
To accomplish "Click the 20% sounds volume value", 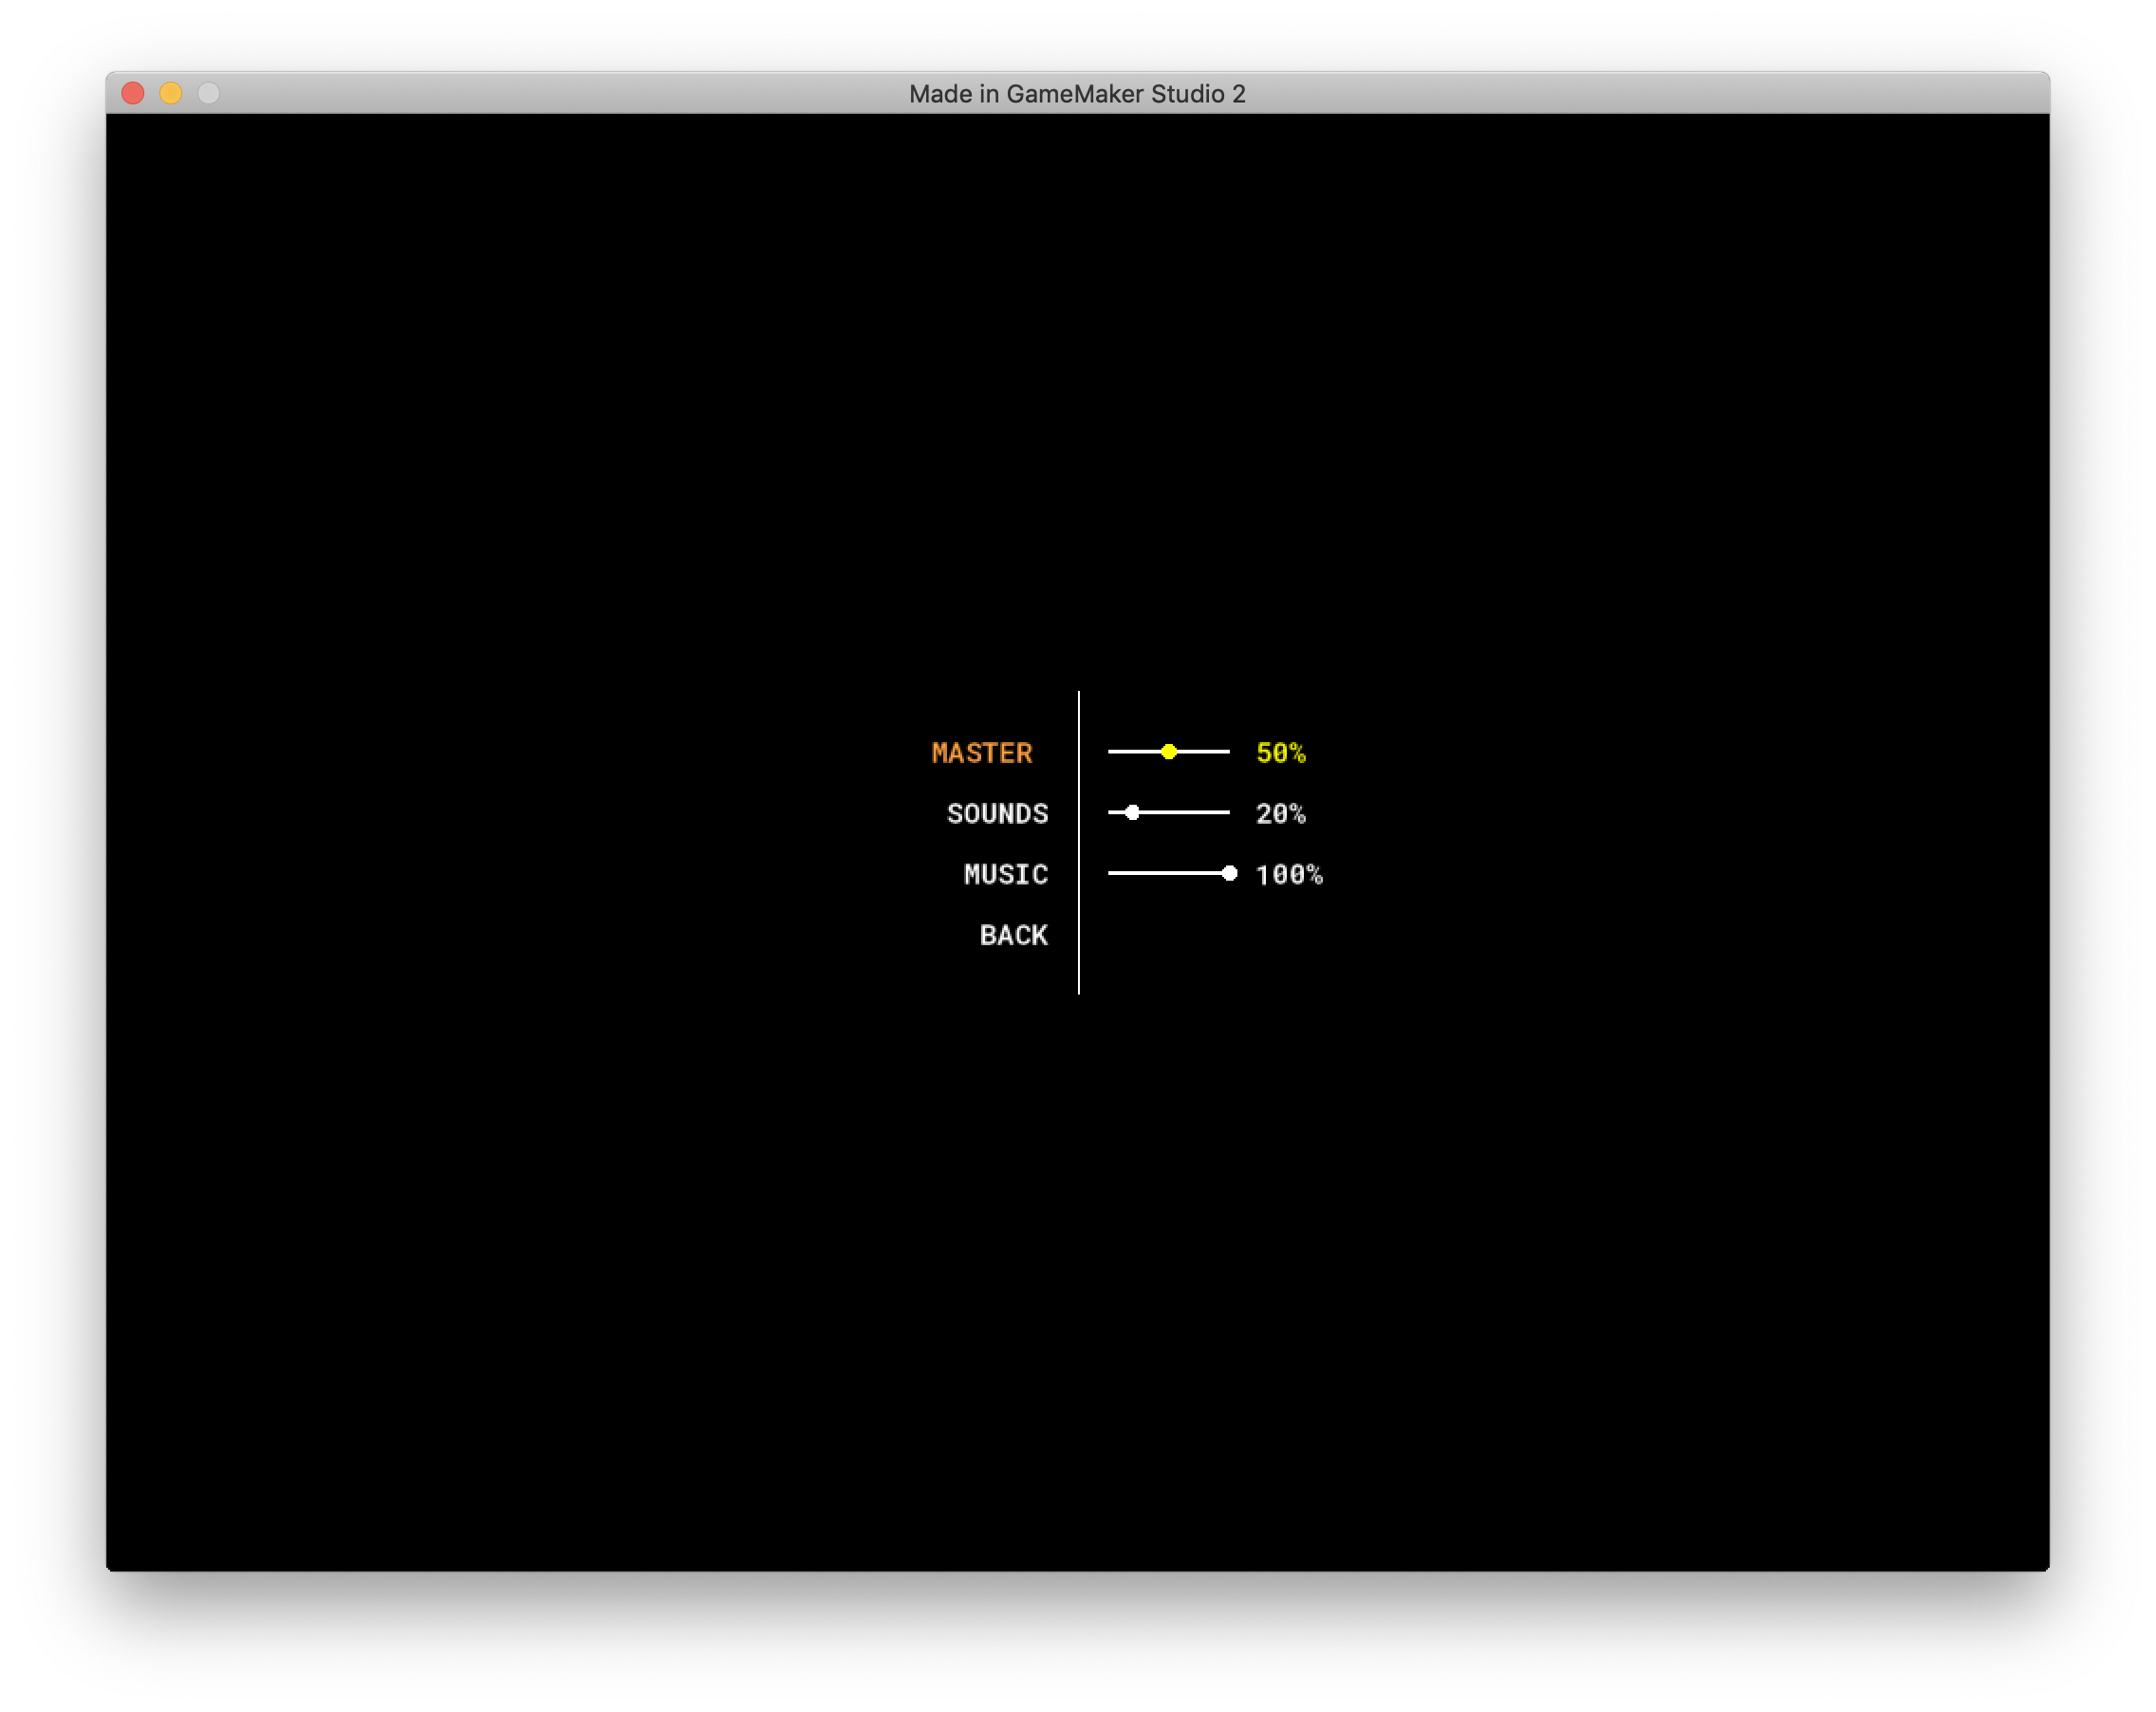I will [1280, 814].
